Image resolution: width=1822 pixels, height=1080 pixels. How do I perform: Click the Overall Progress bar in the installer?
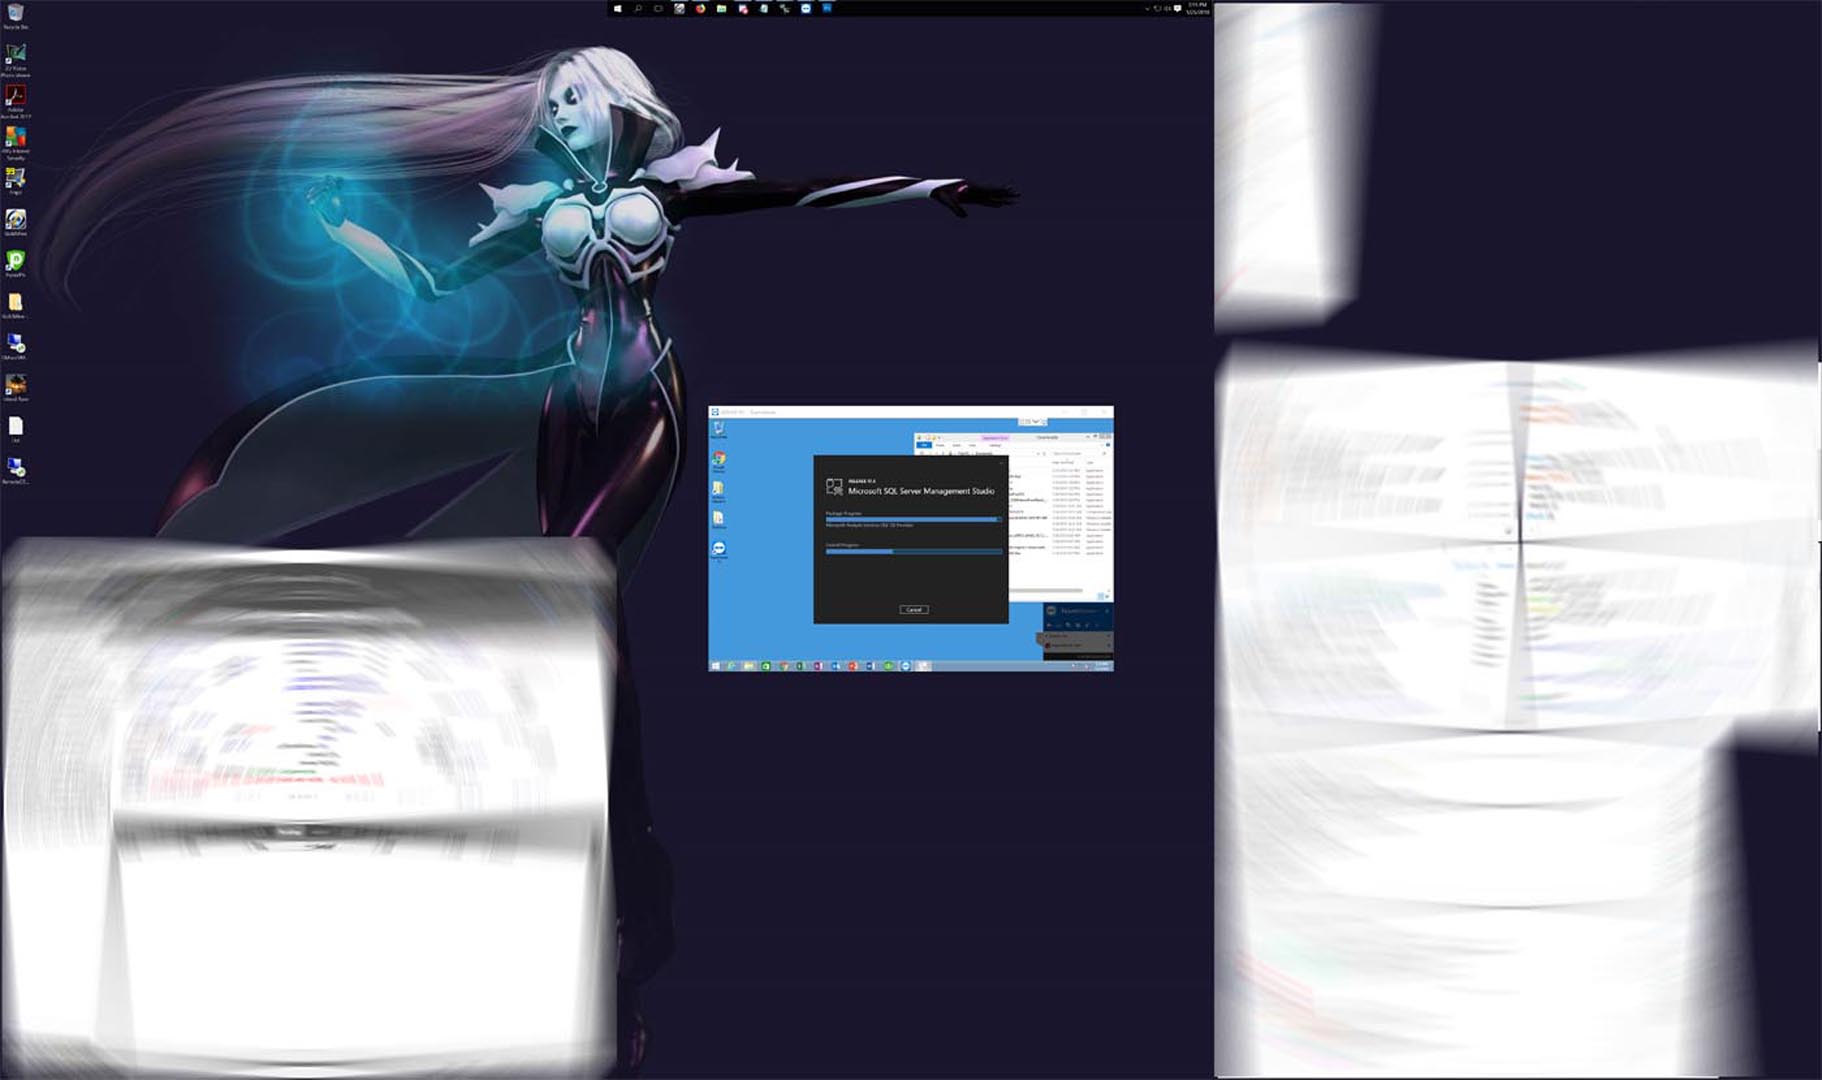tap(913, 551)
